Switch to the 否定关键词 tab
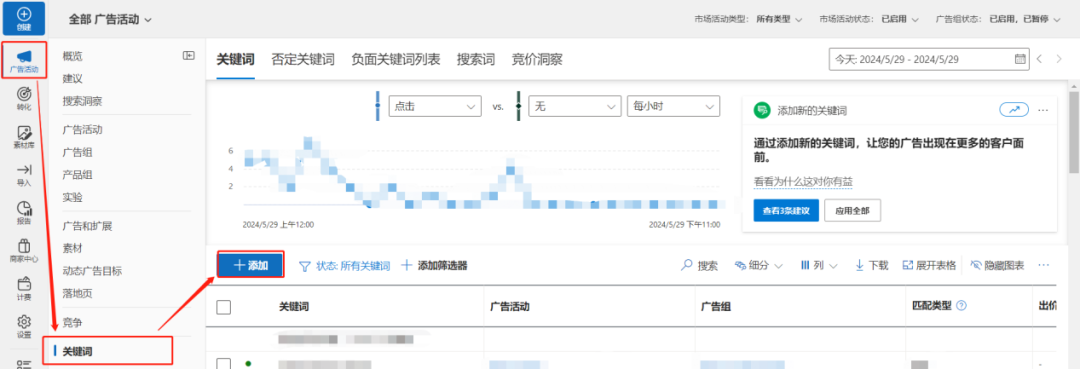Screen dimensions: 1080x369 (x=303, y=59)
